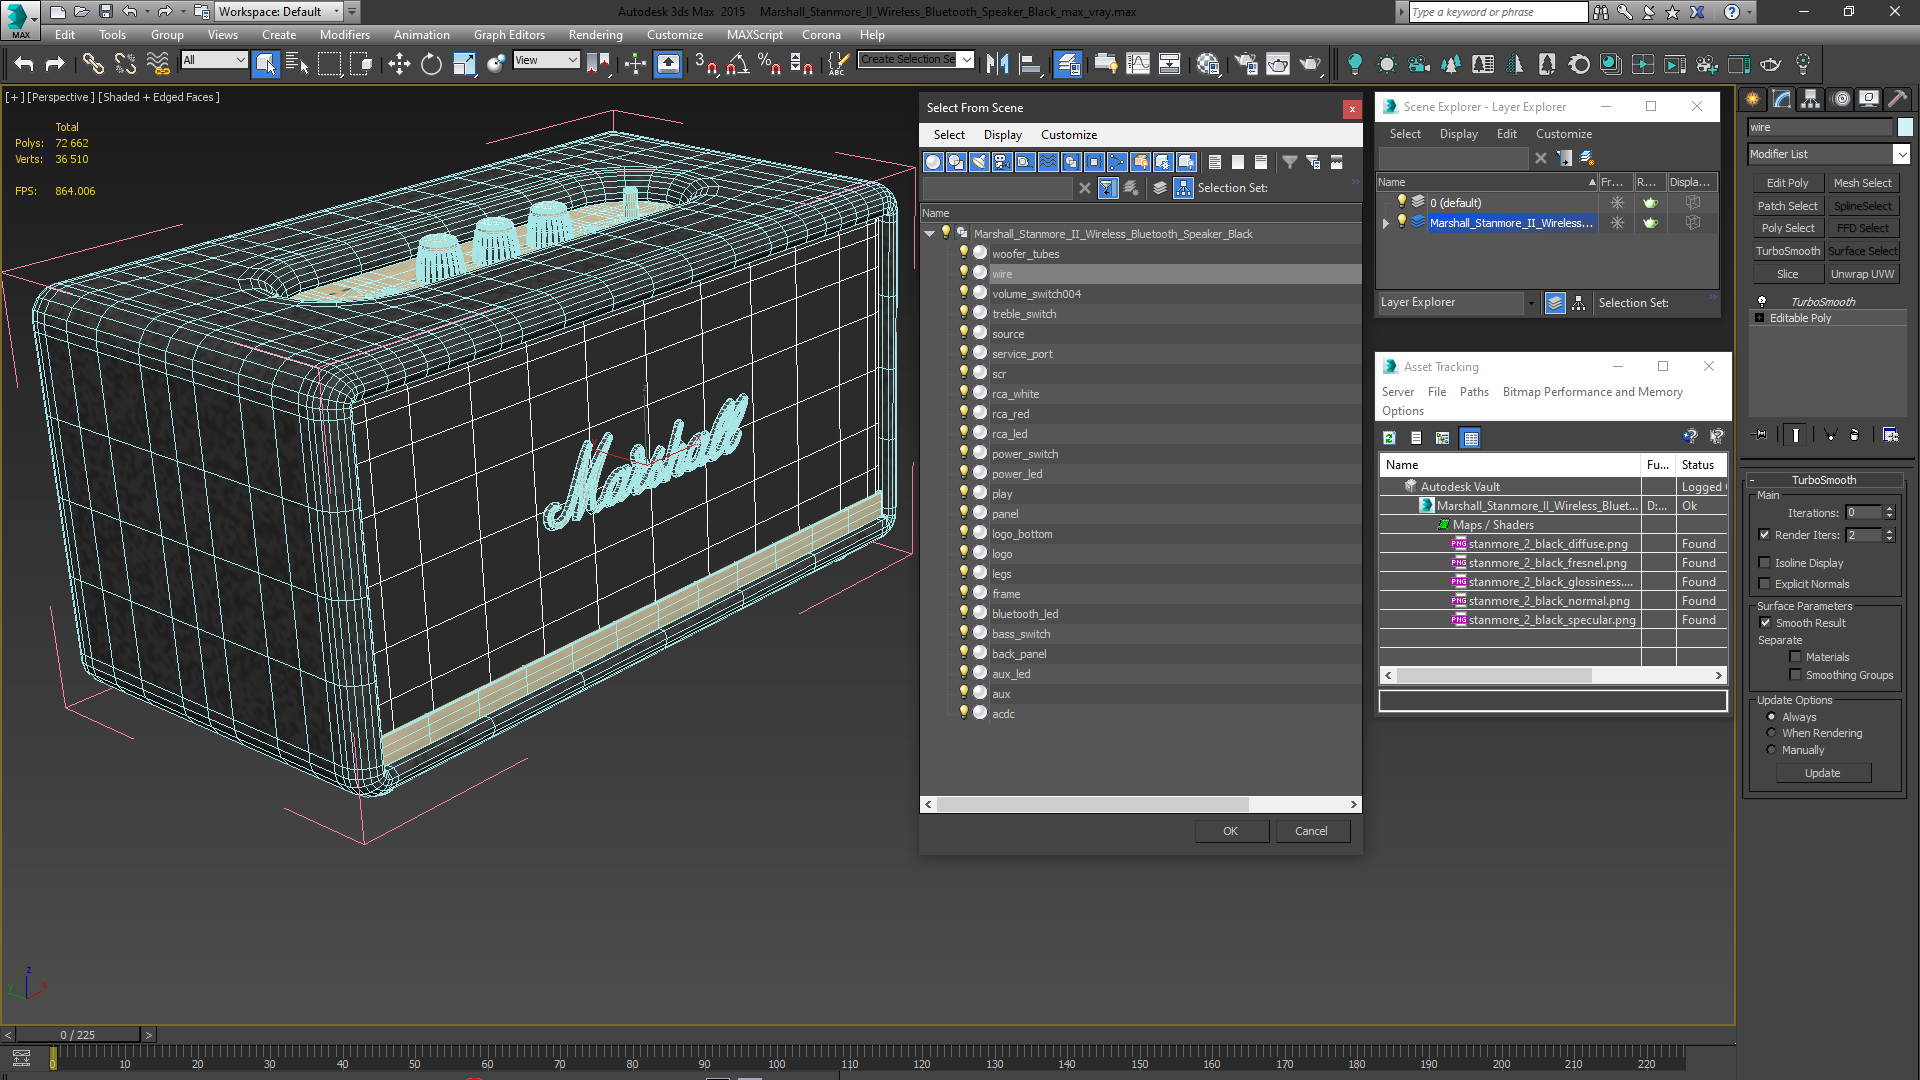
Task: Click OK in Select From Scene dialog
Action: pyautogui.click(x=1231, y=831)
